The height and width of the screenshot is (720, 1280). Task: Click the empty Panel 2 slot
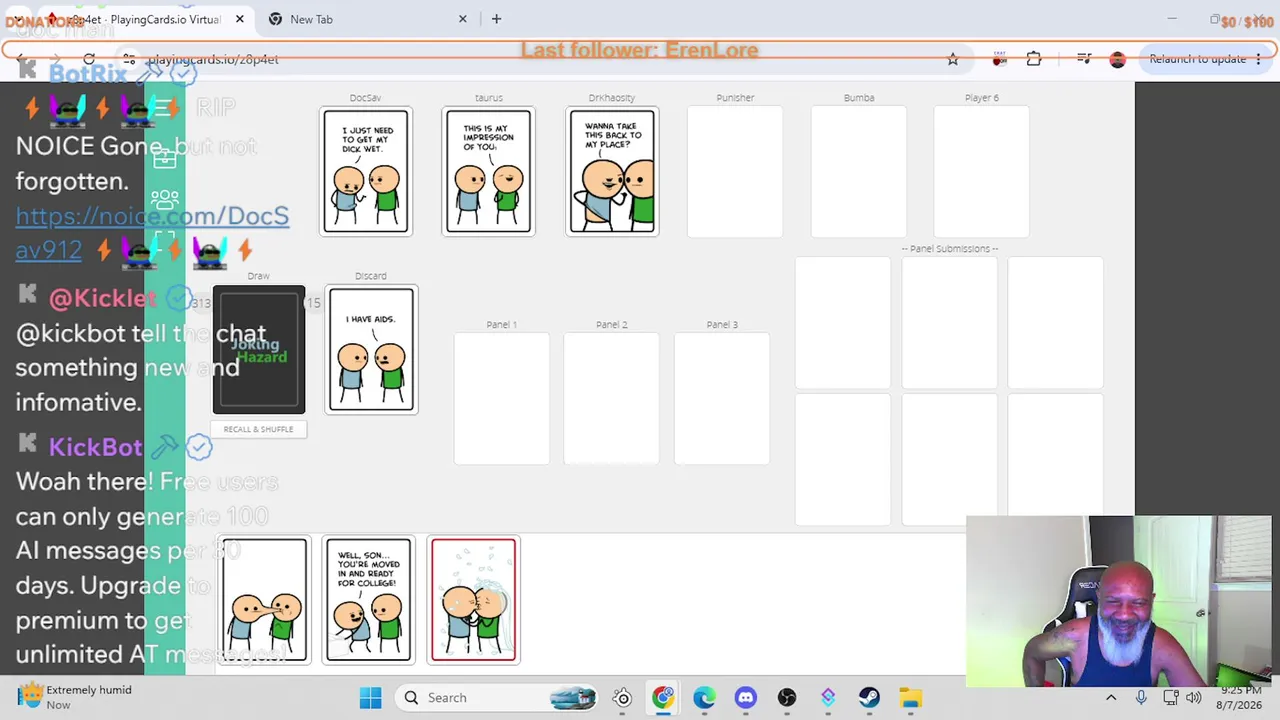(x=612, y=398)
